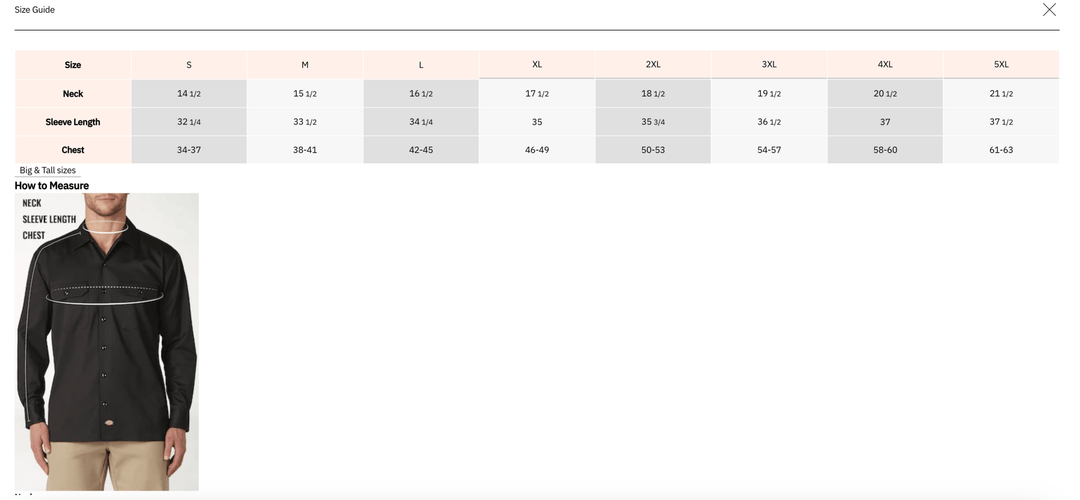Select the 3XL size column header
The image size is (1080, 500).
(x=769, y=65)
